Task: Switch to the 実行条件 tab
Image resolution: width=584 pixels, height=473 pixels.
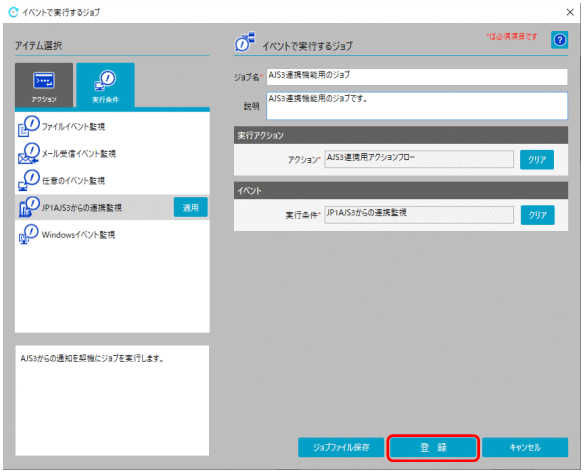Action: click(x=105, y=85)
